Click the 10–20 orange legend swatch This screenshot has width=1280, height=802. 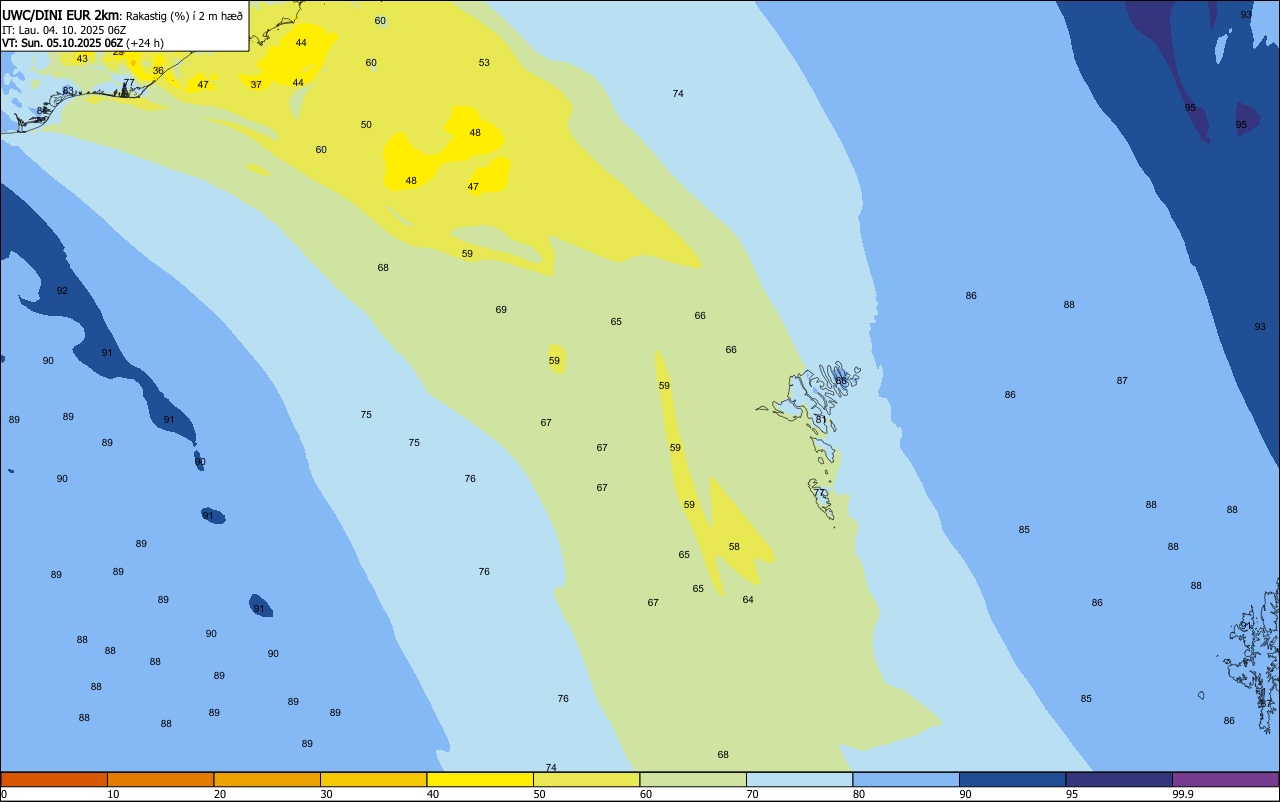tap(160, 779)
